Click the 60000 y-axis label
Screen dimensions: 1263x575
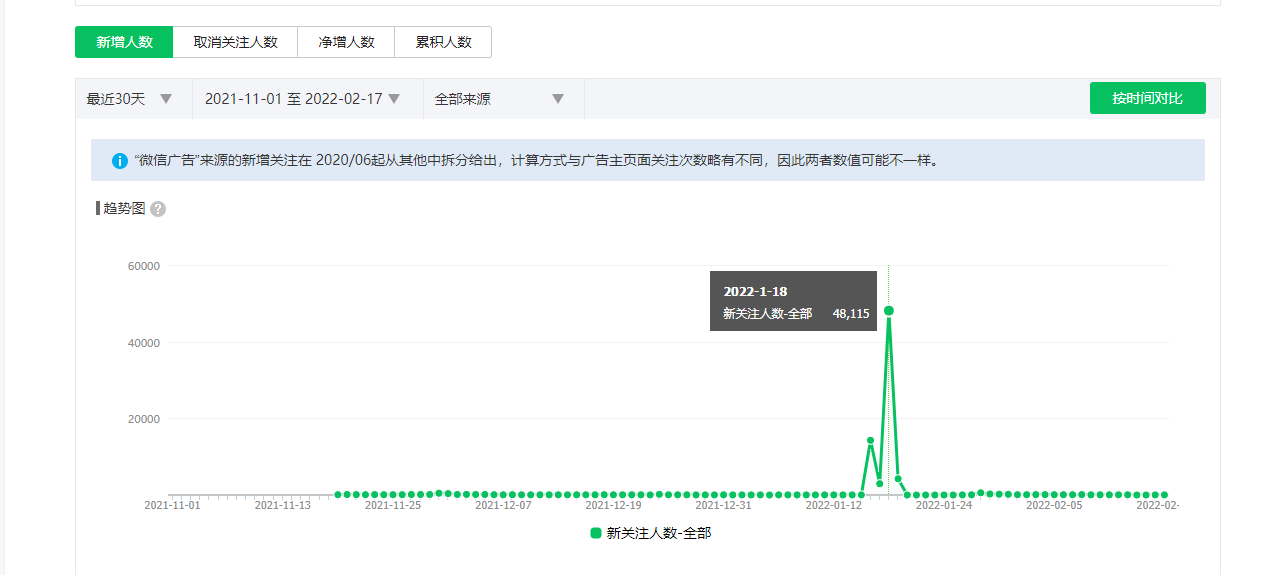[142, 266]
